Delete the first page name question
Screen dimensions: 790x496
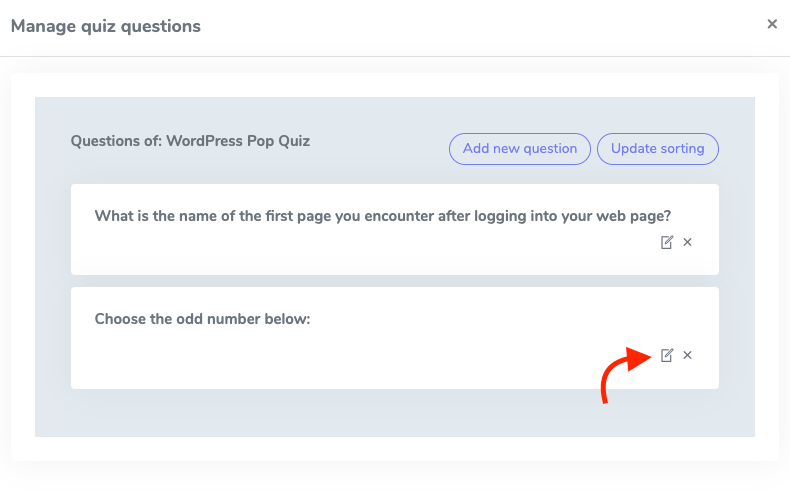pyautogui.click(x=687, y=242)
